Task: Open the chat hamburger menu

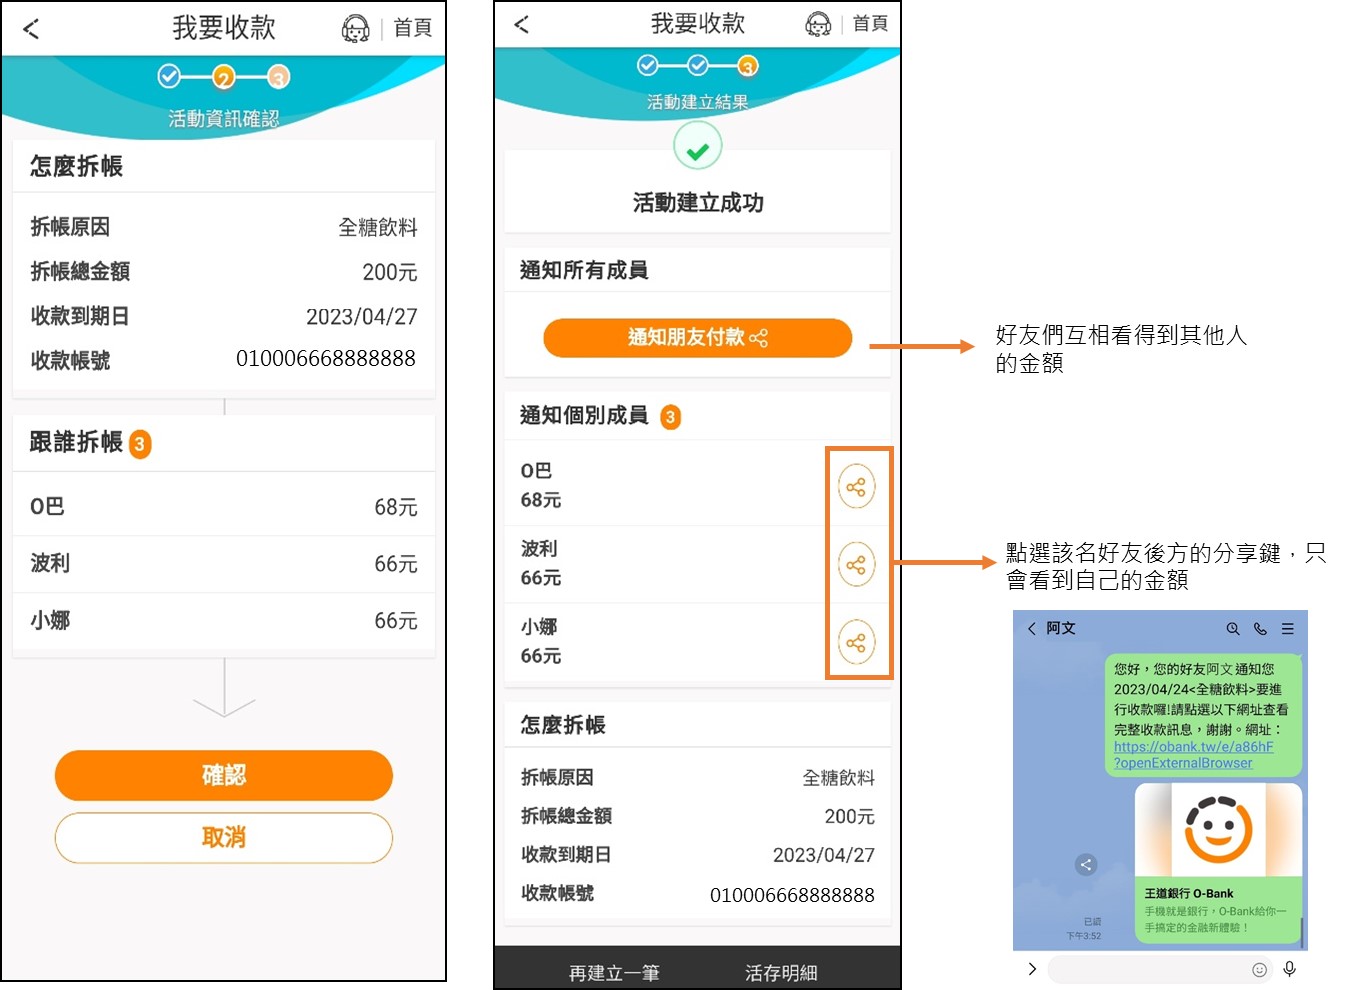Action: 1288,629
